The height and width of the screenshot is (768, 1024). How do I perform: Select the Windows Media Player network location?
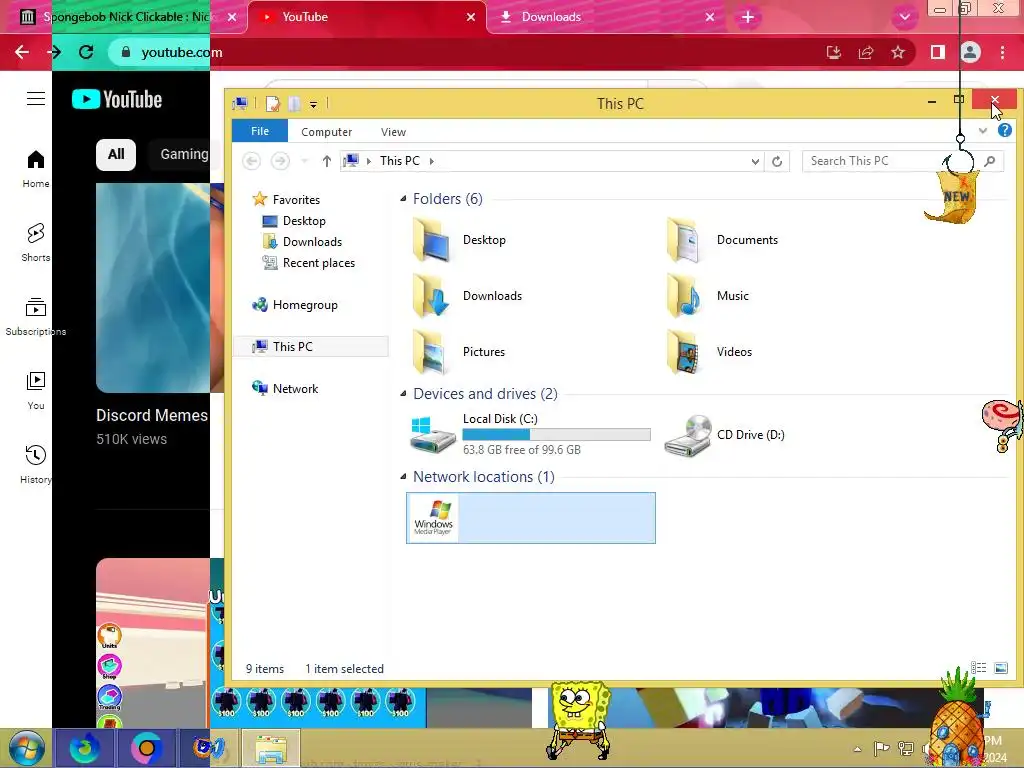click(x=531, y=518)
